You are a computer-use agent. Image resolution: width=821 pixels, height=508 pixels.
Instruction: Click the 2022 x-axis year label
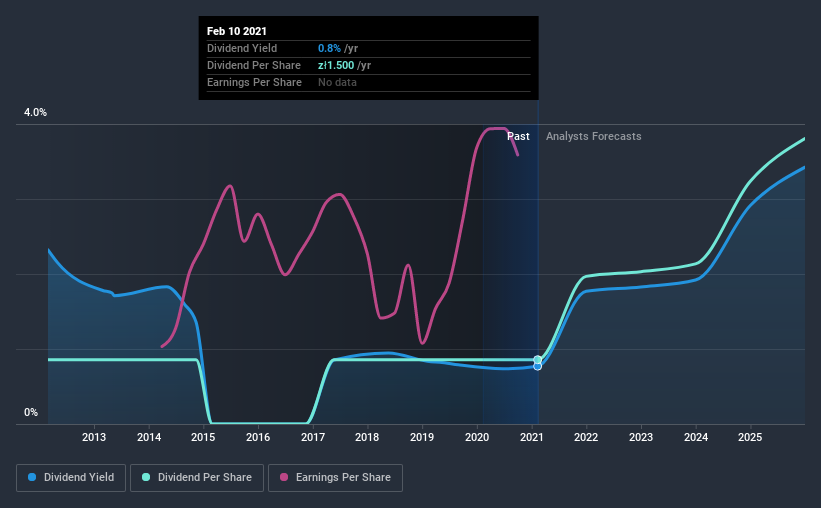586,437
